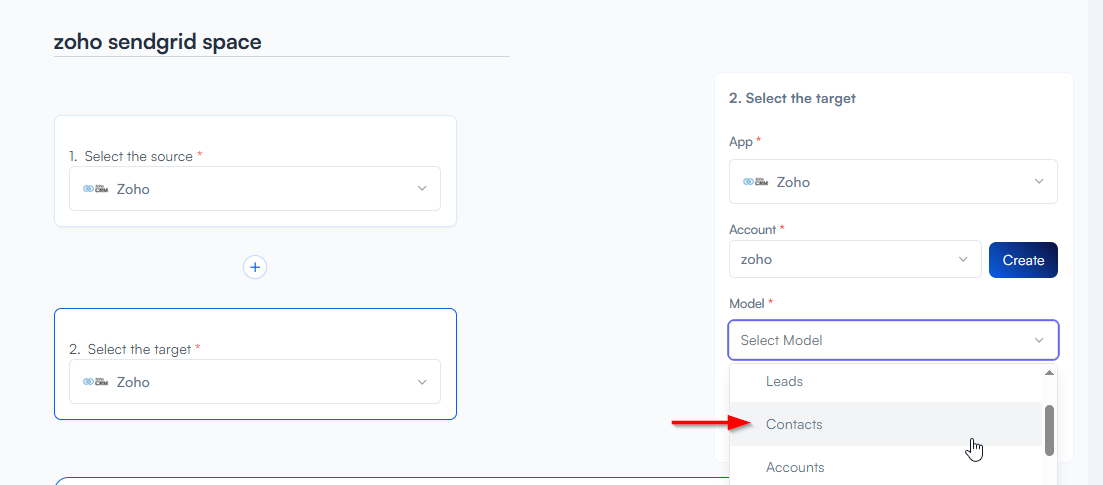
Task: Select Contacts in the model list
Action: pyautogui.click(x=794, y=424)
